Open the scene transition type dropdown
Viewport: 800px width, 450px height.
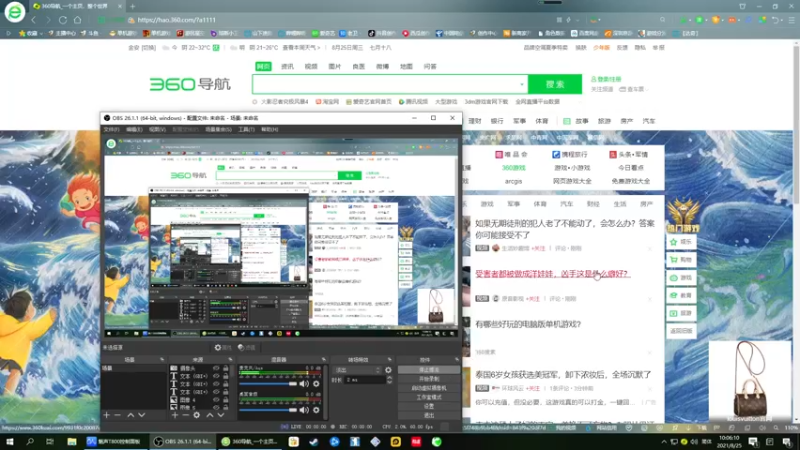pos(357,370)
